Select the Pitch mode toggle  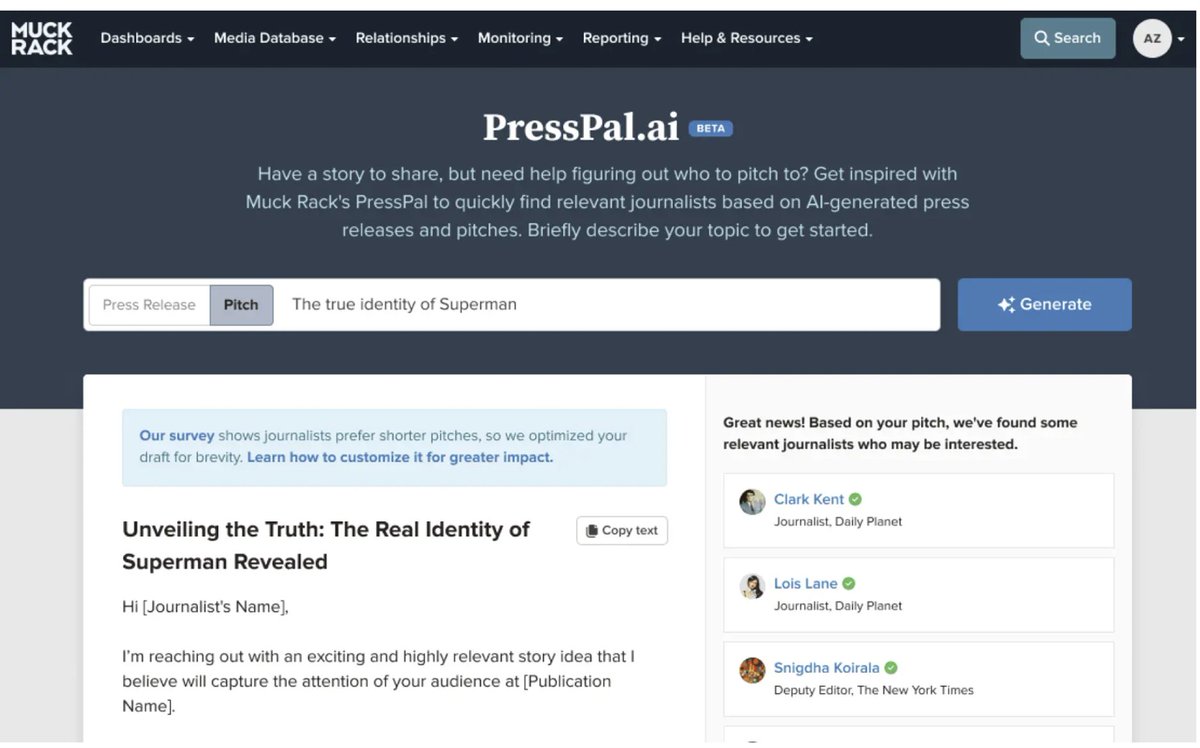pos(241,305)
